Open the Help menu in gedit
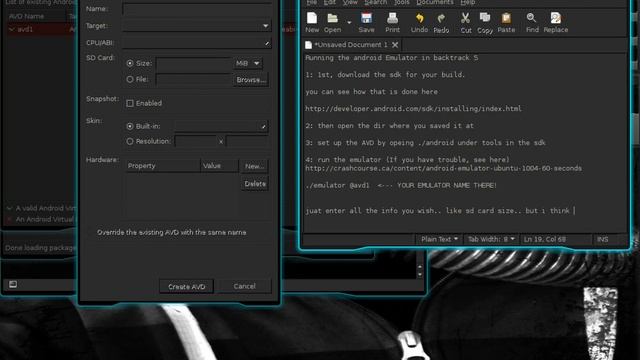 click(468, 2)
